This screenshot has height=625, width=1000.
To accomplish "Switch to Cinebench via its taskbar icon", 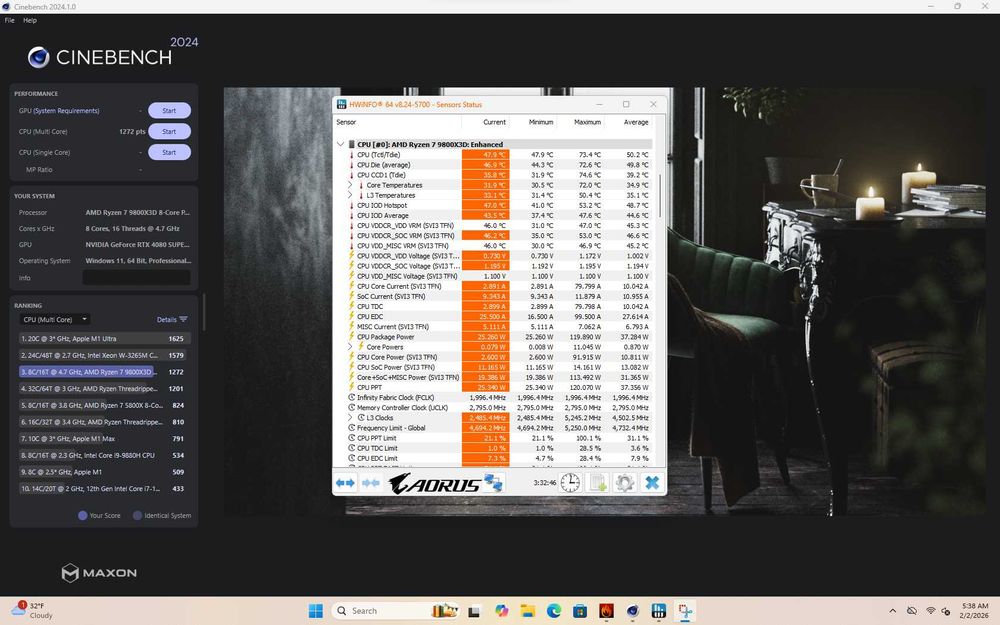I will point(632,611).
